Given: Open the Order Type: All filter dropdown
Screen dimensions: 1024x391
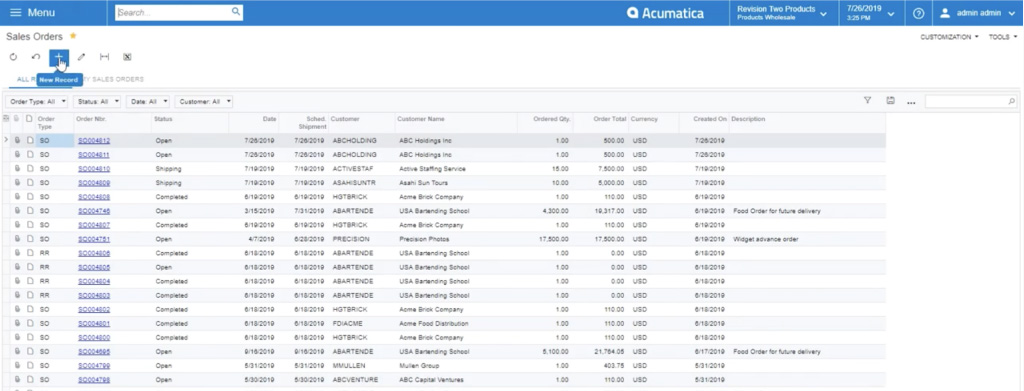Looking at the screenshot, I should click(x=38, y=102).
